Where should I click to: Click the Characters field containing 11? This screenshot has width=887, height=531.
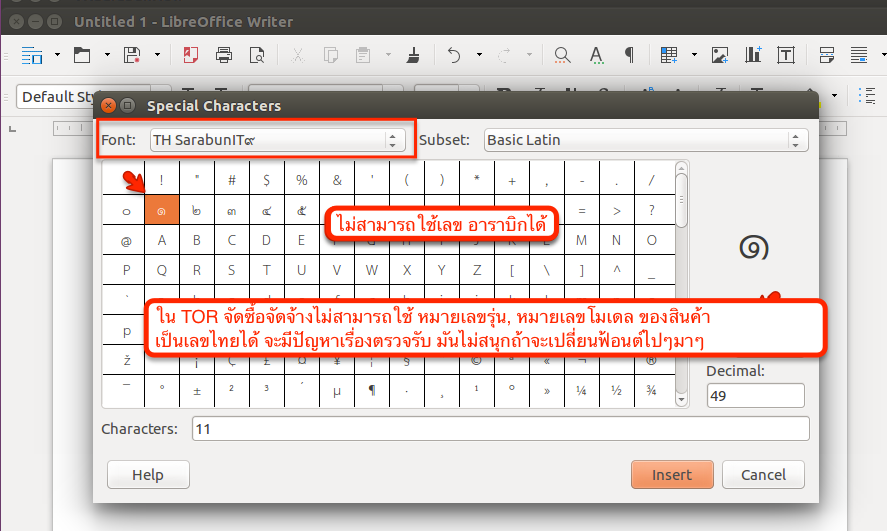[501, 429]
